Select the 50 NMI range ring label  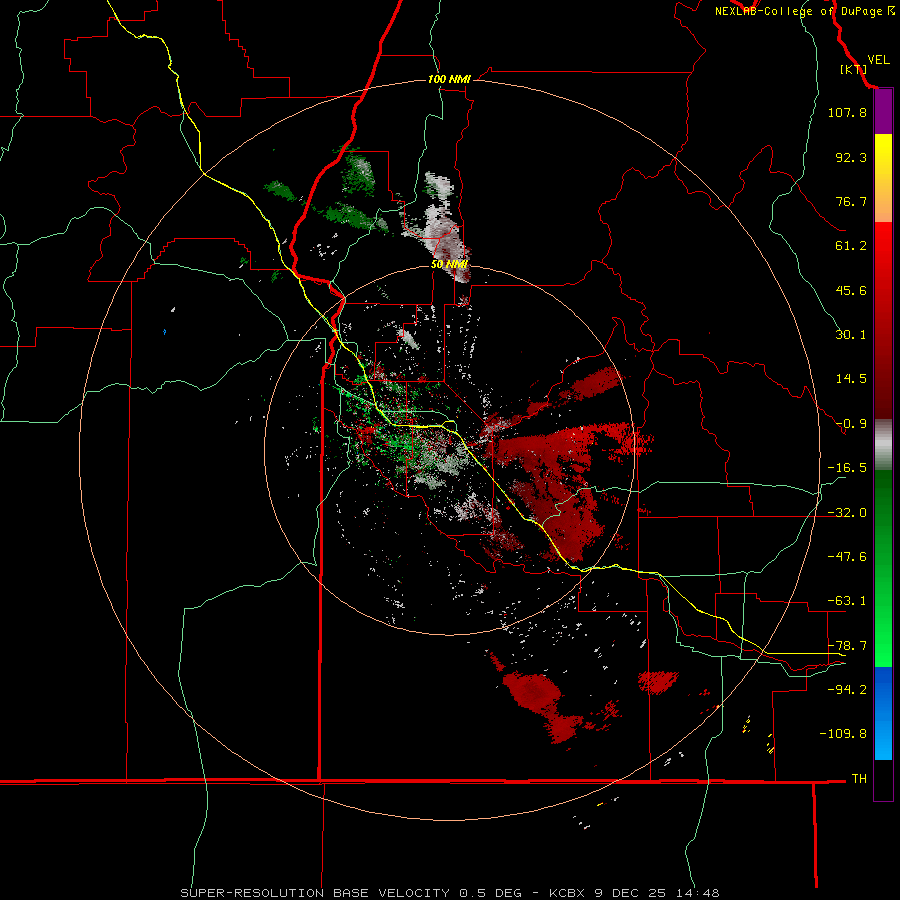(449, 264)
